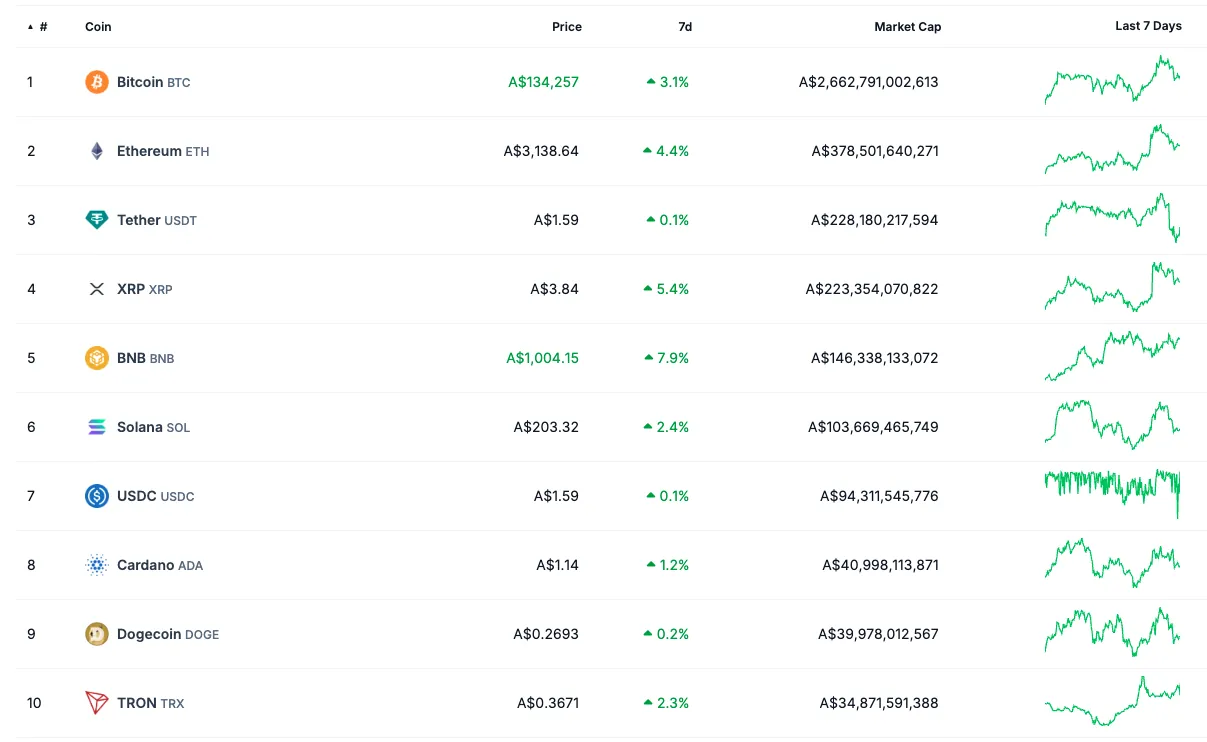Click the Ethereum logo icon
Screen dimensions: 1207x742
pos(97,151)
